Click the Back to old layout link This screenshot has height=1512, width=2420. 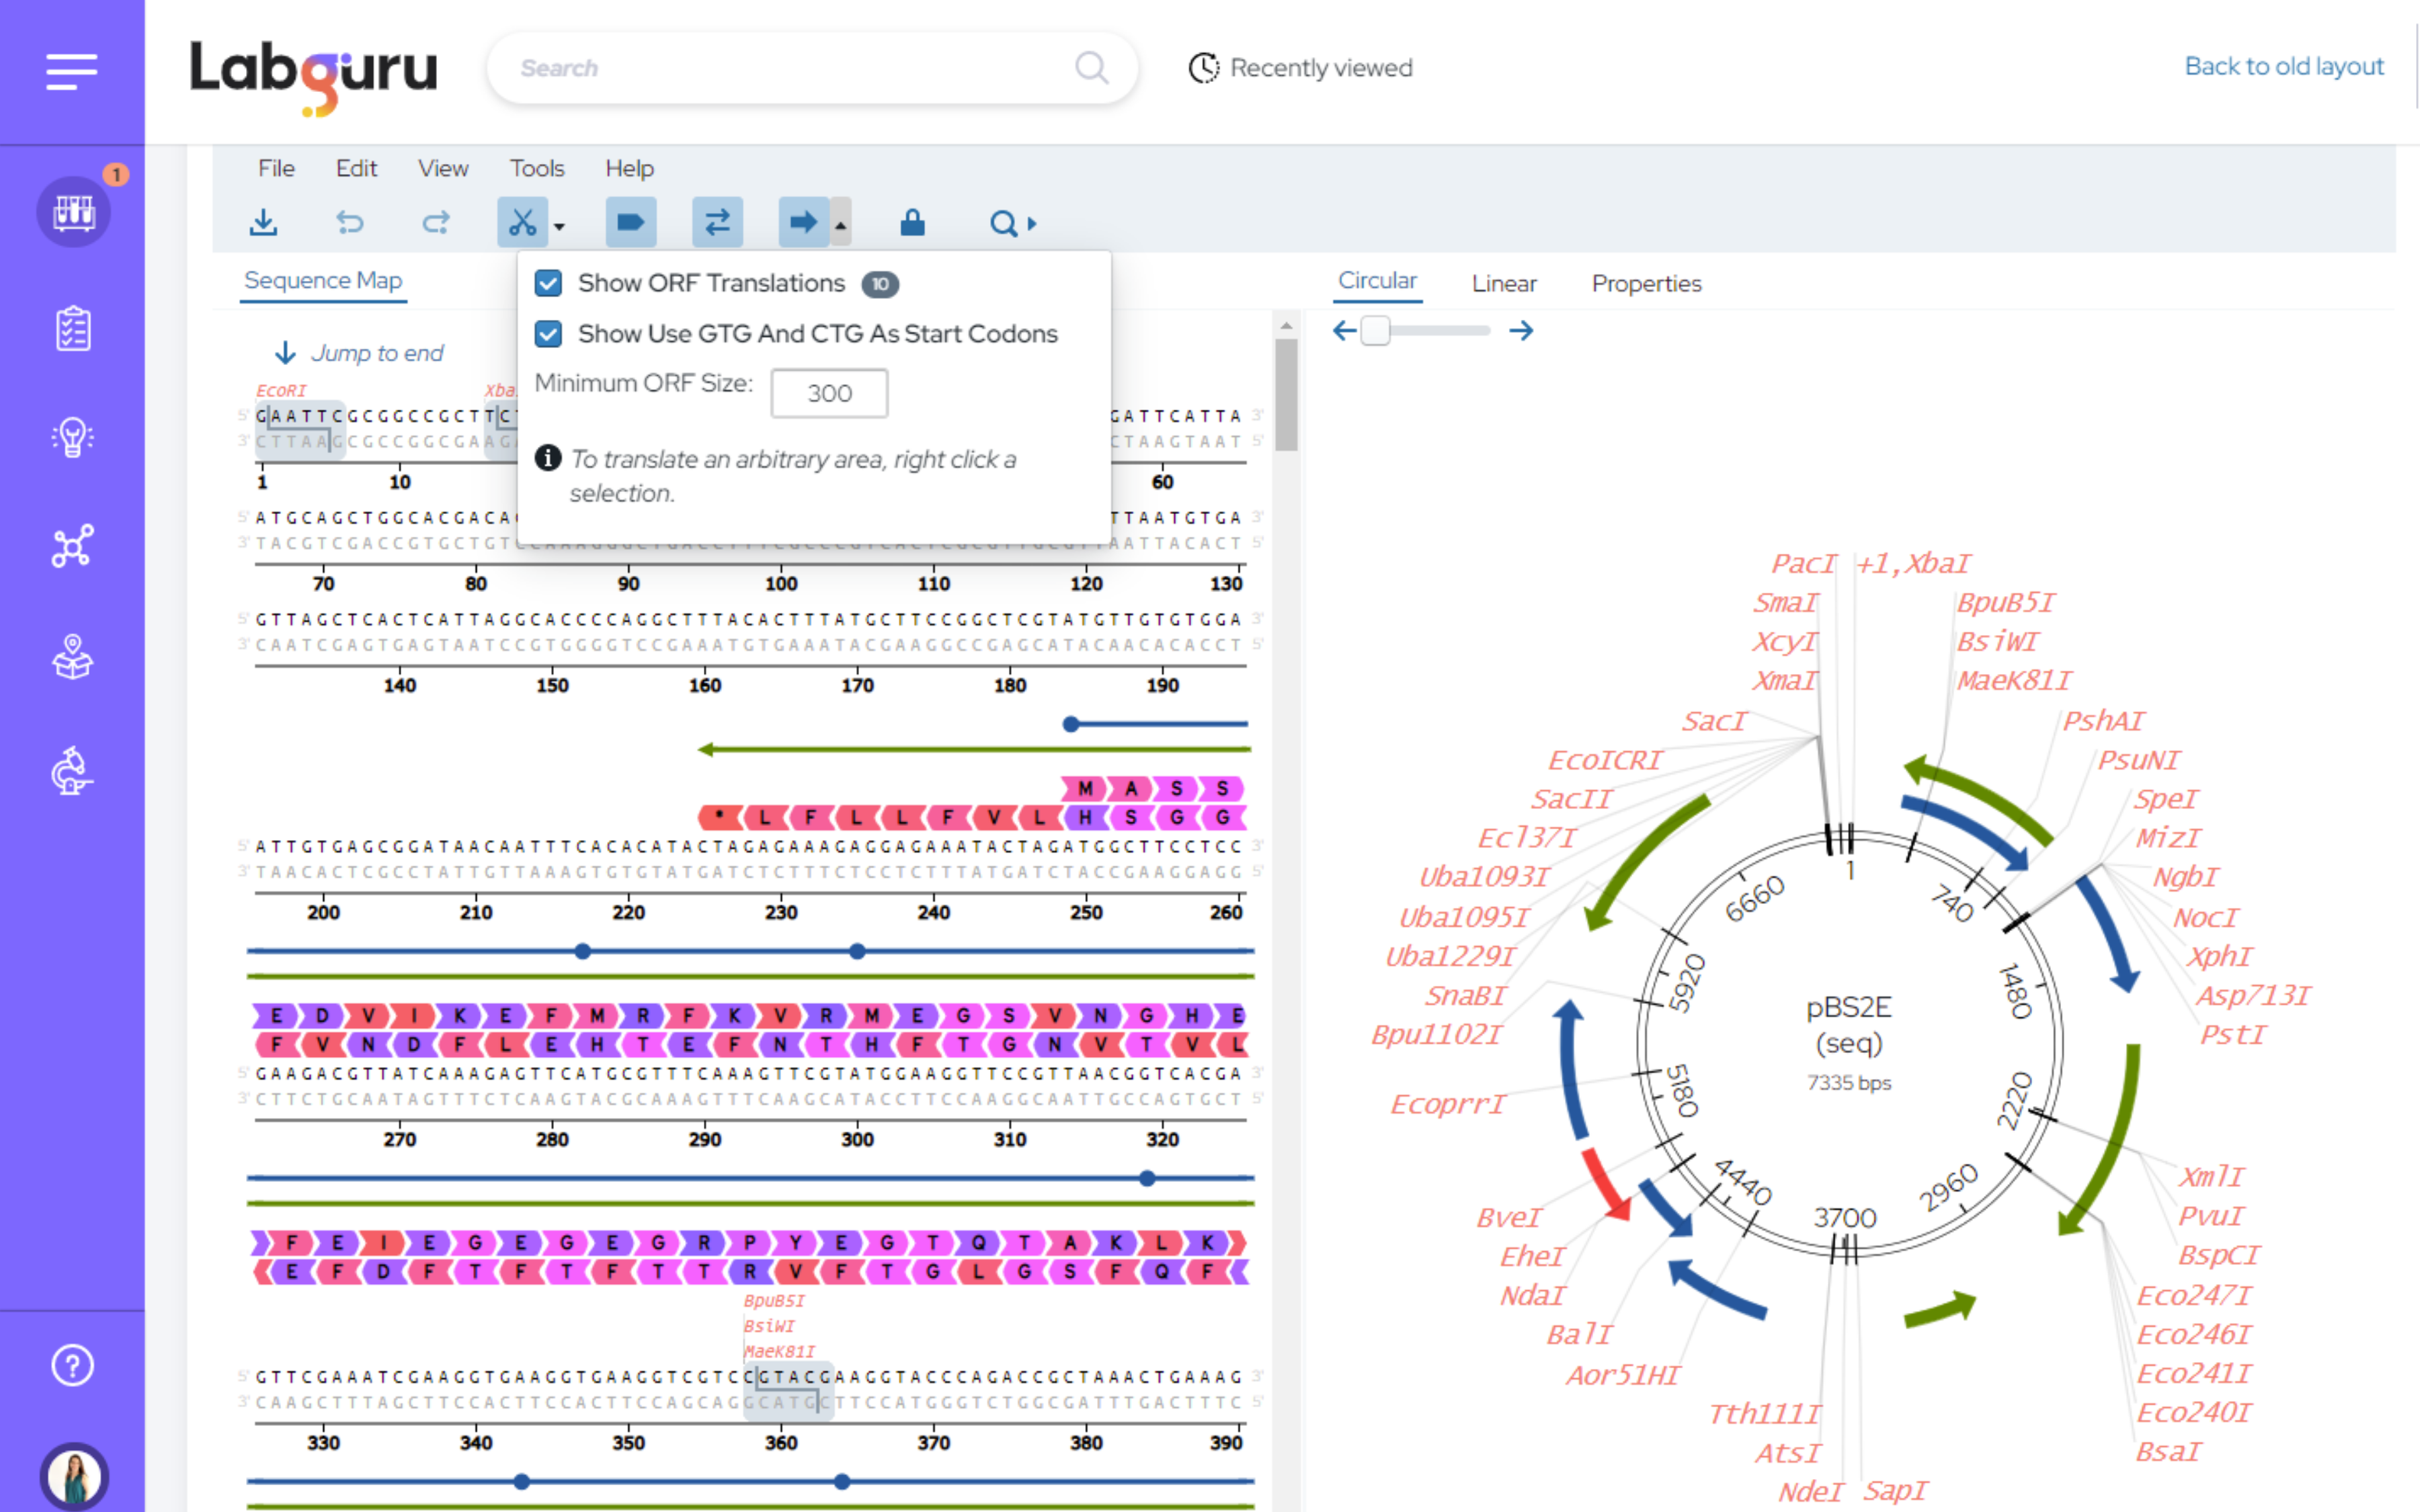(2284, 66)
